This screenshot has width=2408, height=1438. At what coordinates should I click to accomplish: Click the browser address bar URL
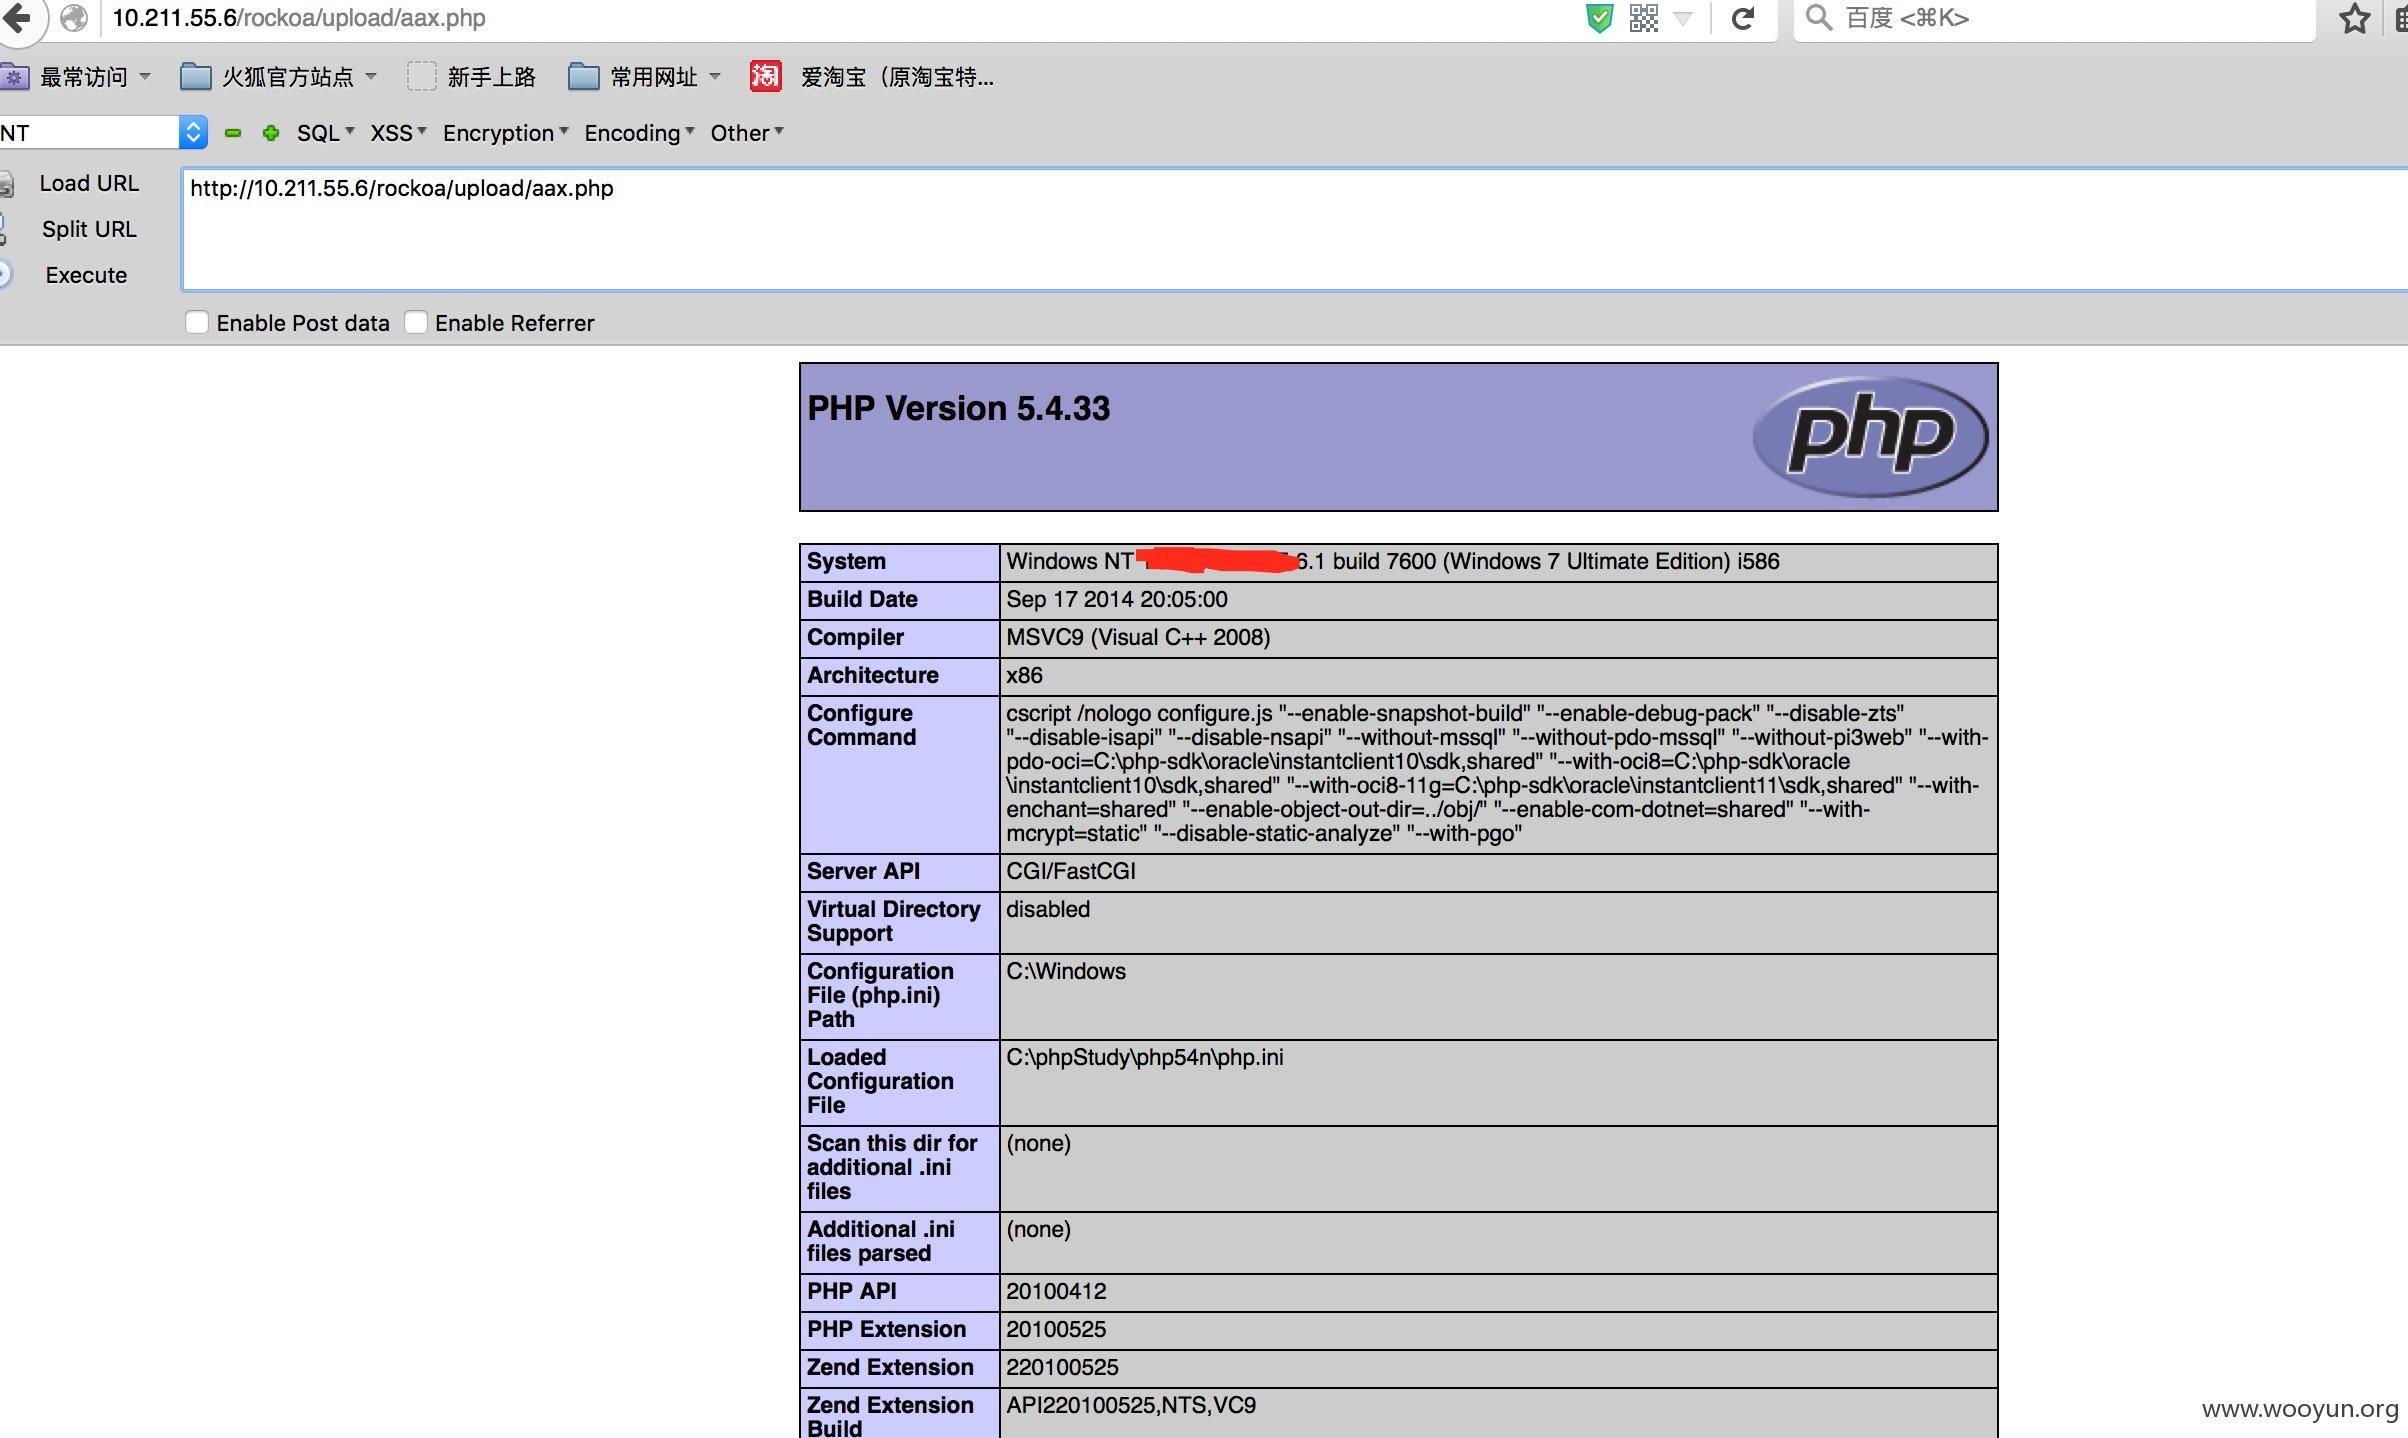click(x=299, y=18)
